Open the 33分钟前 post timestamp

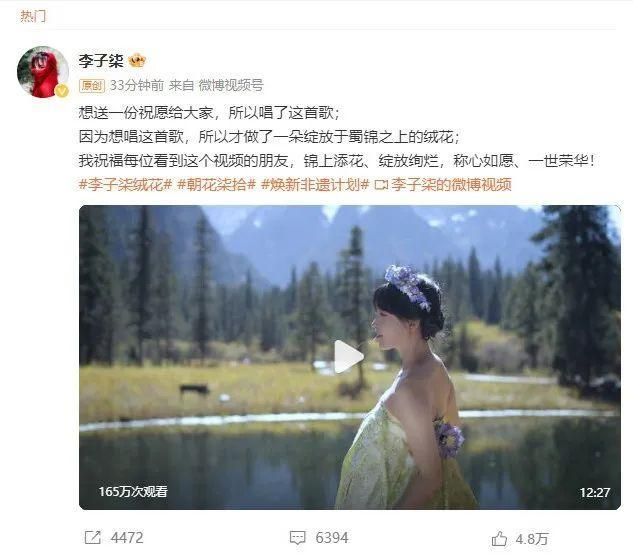coord(137,85)
